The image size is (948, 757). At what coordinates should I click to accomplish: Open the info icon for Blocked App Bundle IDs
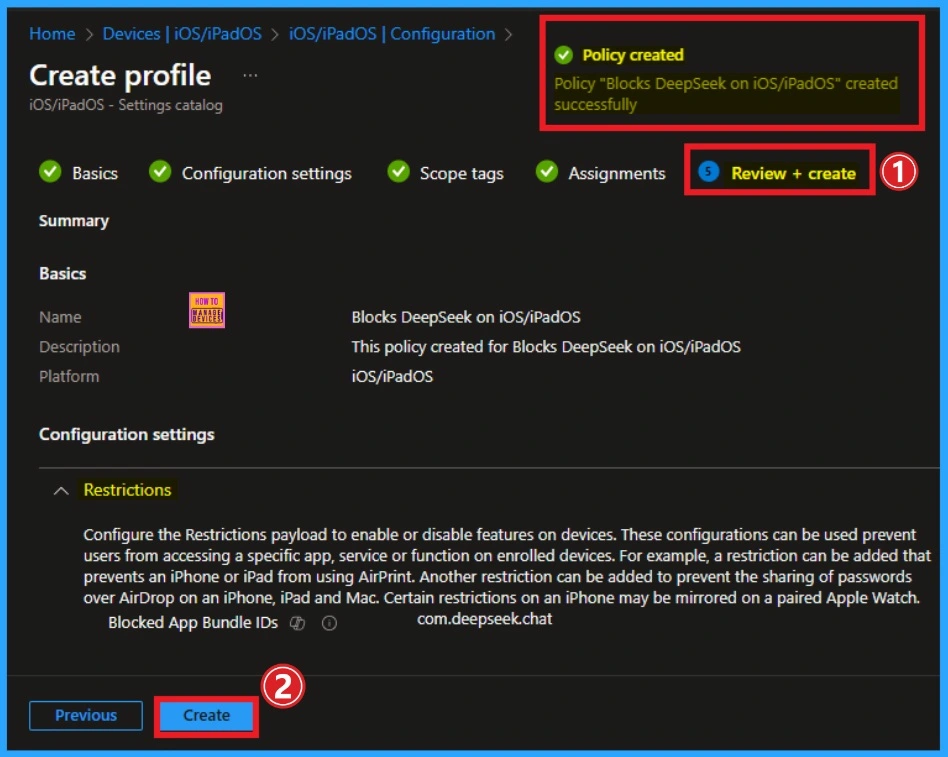coord(330,623)
